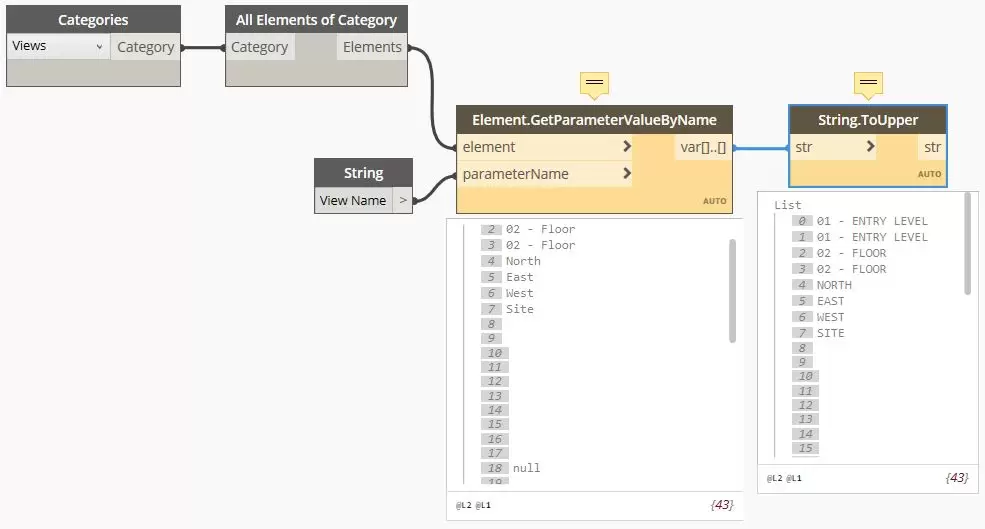Click the Category output port of Categories
The image size is (985, 529).
[x=145, y=47]
